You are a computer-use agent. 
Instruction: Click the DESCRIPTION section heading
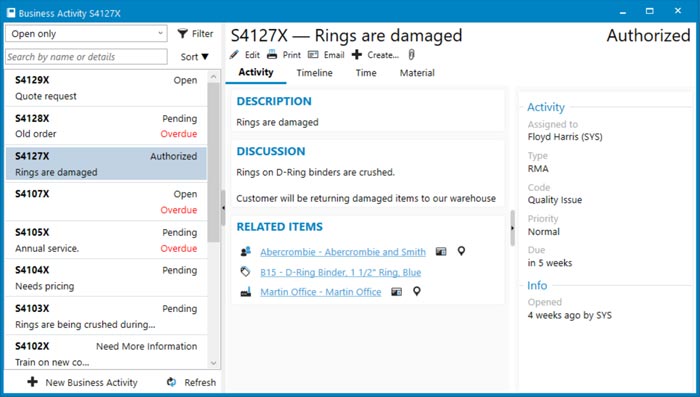[274, 101]
